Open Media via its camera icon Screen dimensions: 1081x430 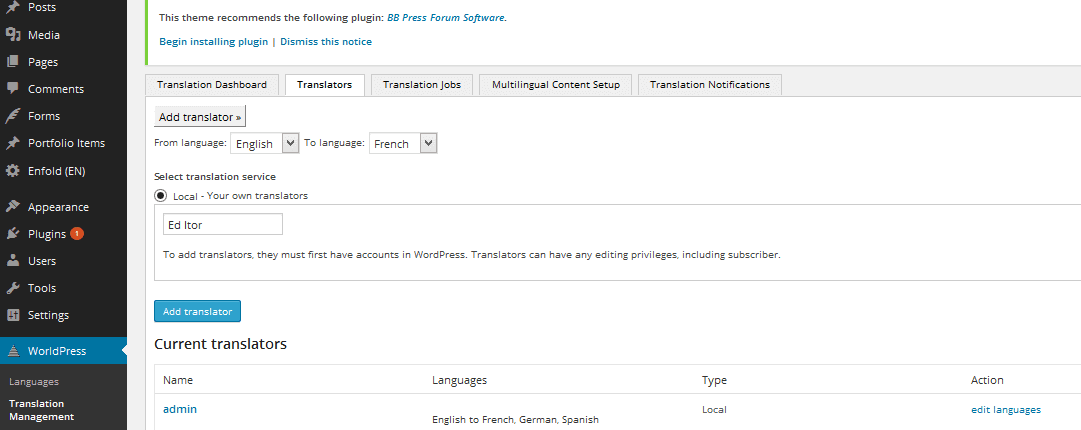[12, 34]
